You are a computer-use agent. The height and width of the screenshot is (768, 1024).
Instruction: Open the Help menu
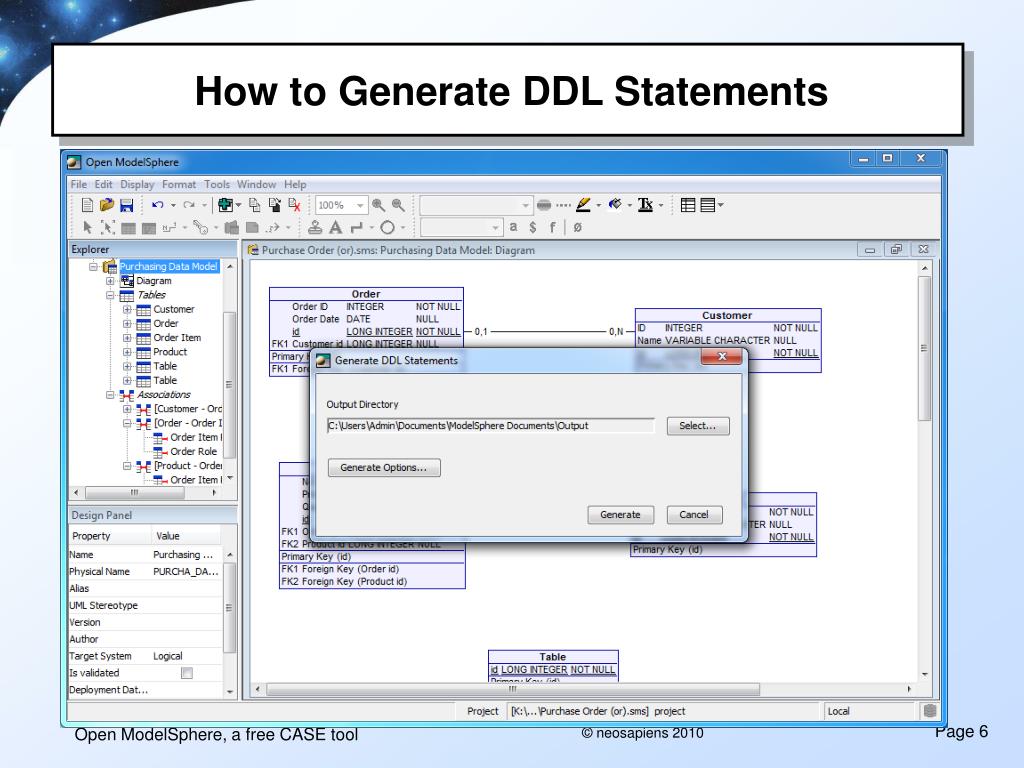(x=295, y=185)
